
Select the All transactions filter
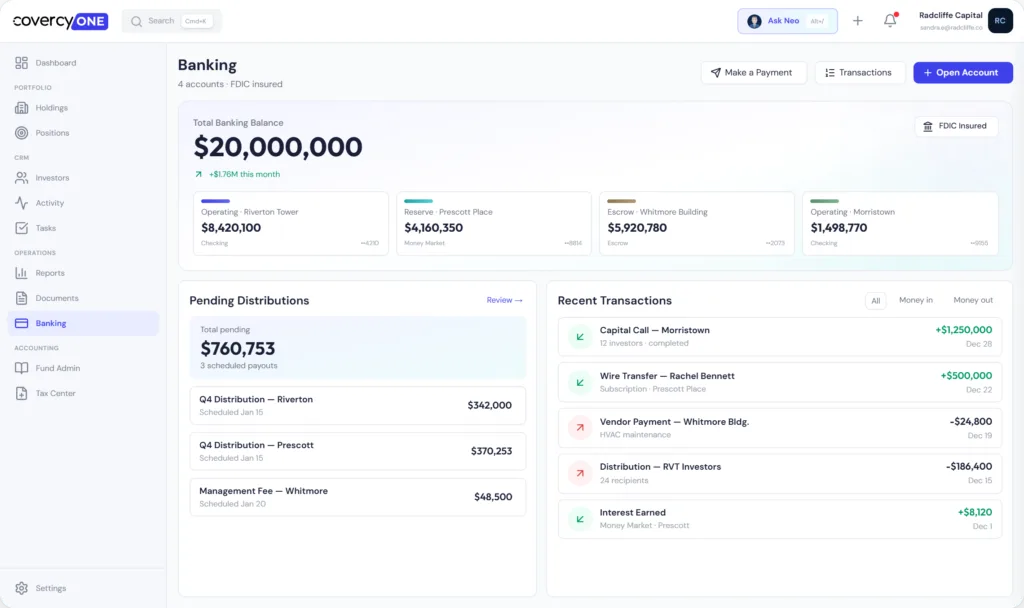(875, 300)
